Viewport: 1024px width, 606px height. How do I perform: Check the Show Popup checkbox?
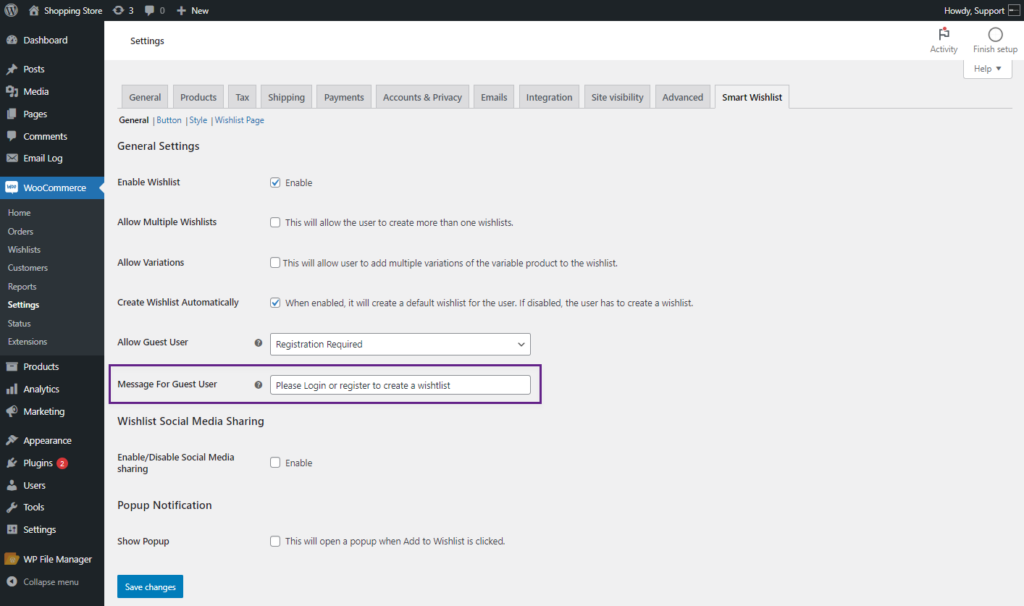pos(275,541)
